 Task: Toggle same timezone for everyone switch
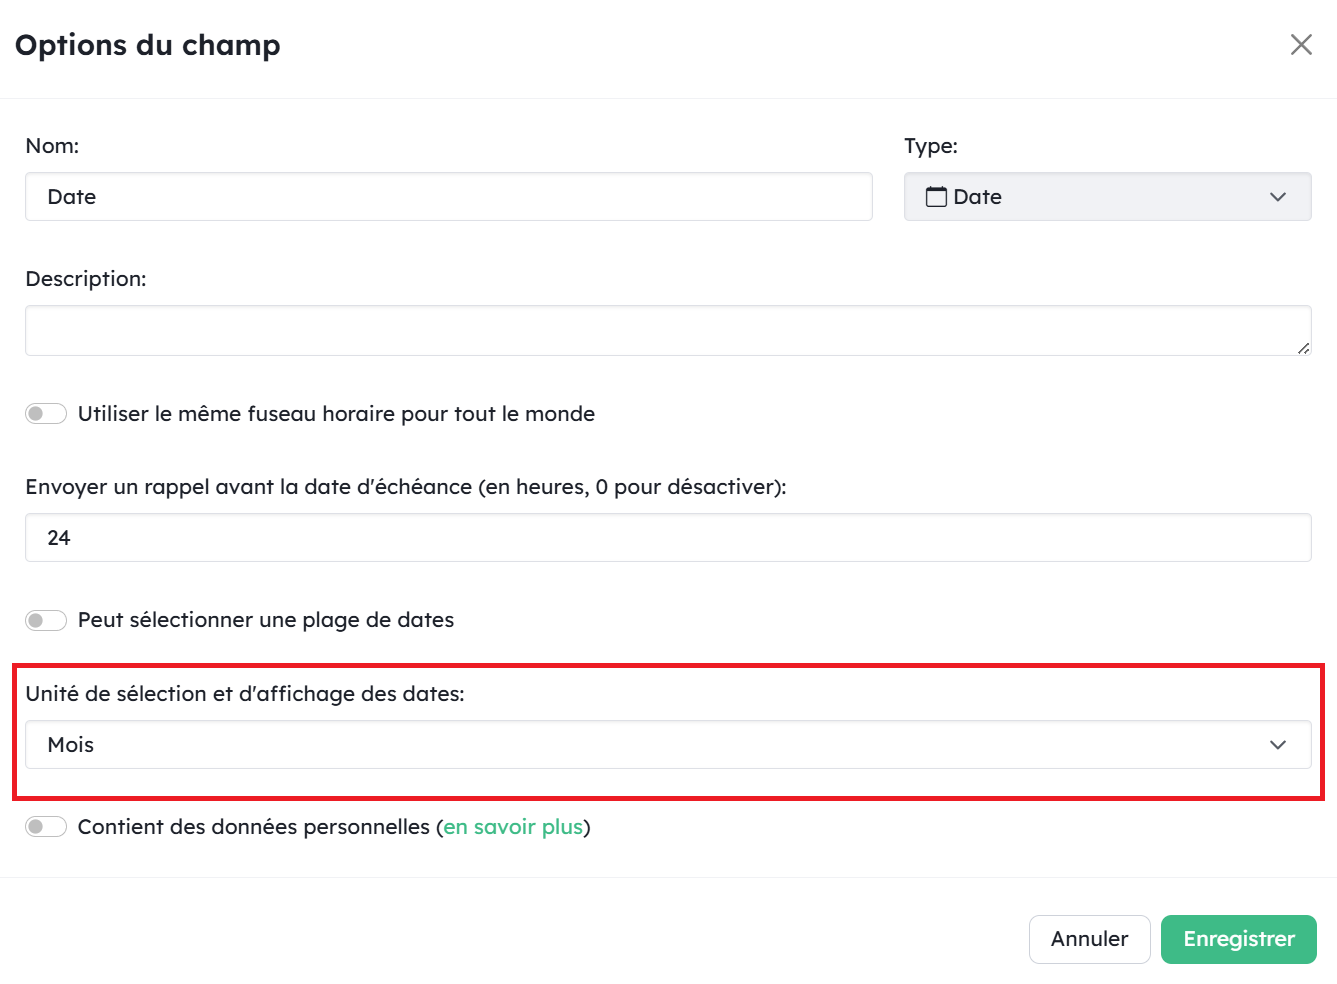[46, 413]
